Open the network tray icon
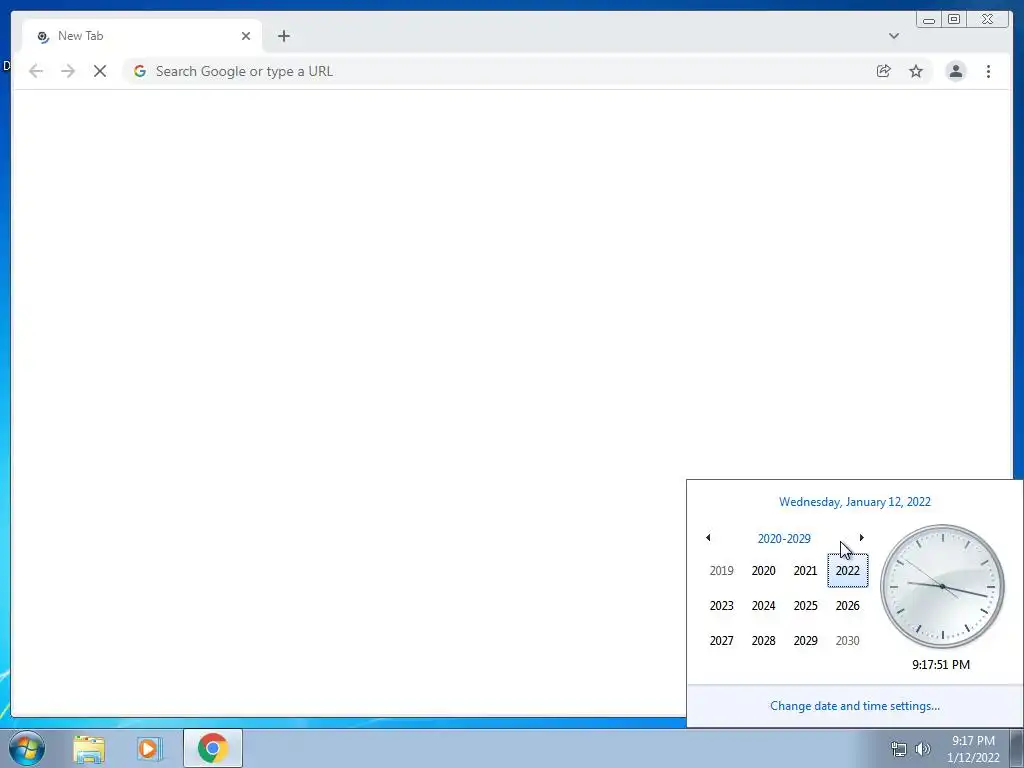 tap(899, 749)
